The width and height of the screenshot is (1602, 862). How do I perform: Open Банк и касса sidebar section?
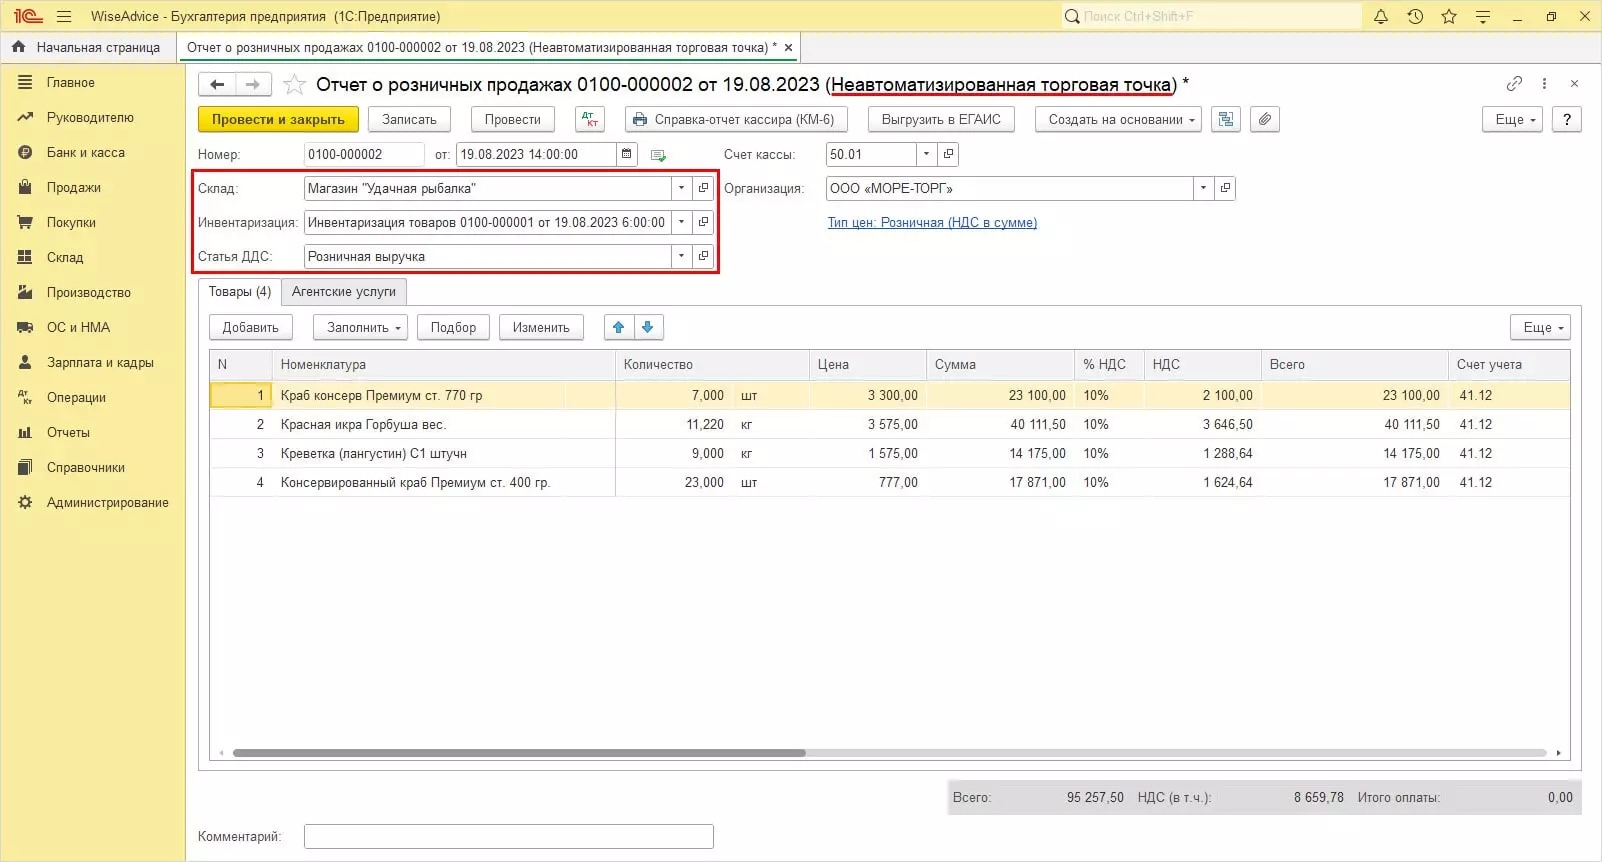(85, 152)
